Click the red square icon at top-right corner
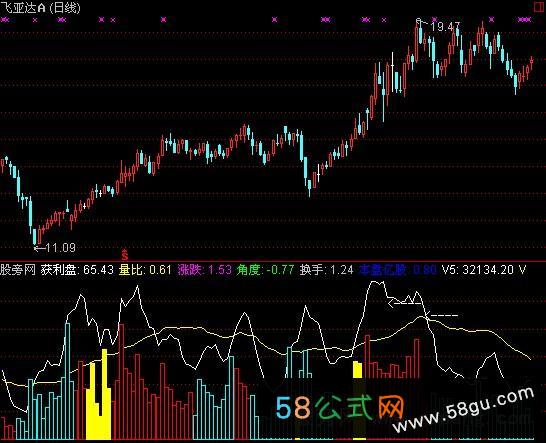The image size is (546, 443). pyautogui.click(x=540, y=7)
